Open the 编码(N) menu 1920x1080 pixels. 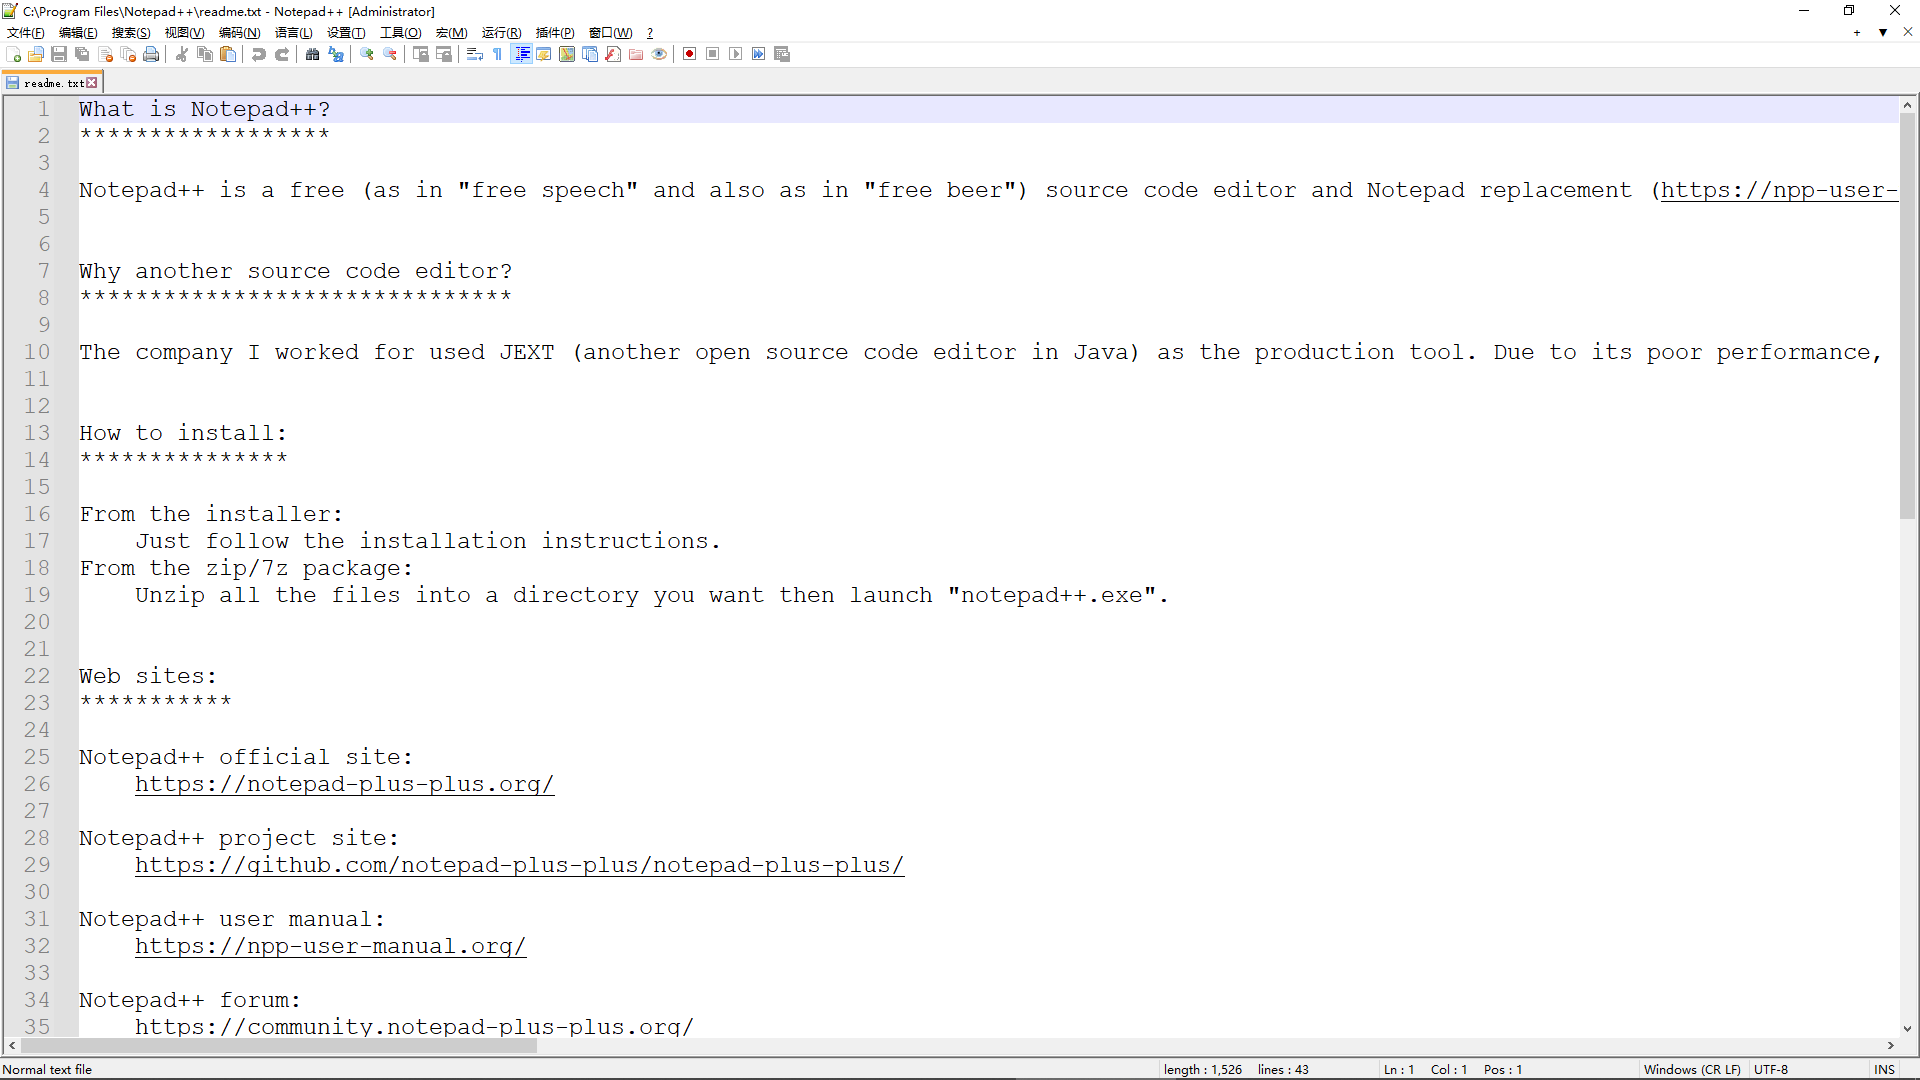tap(240, 33)
